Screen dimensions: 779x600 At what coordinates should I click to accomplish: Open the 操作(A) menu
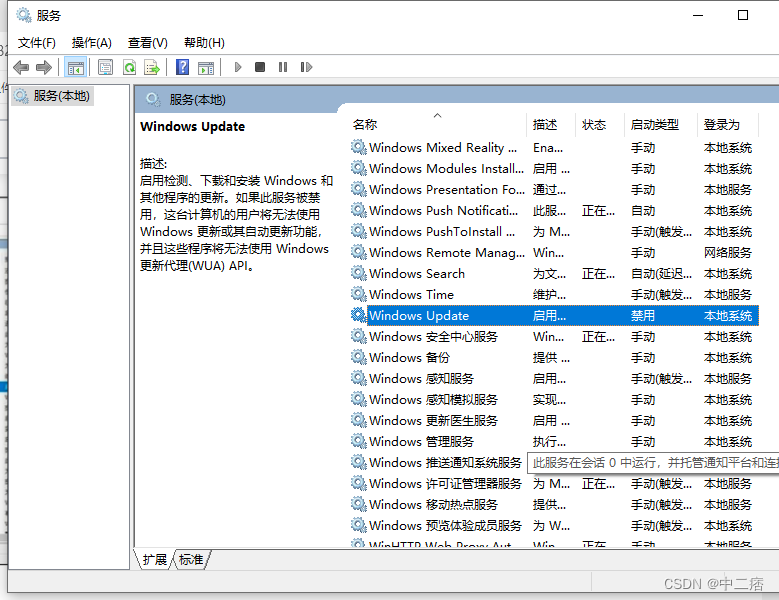pos(92,43)
